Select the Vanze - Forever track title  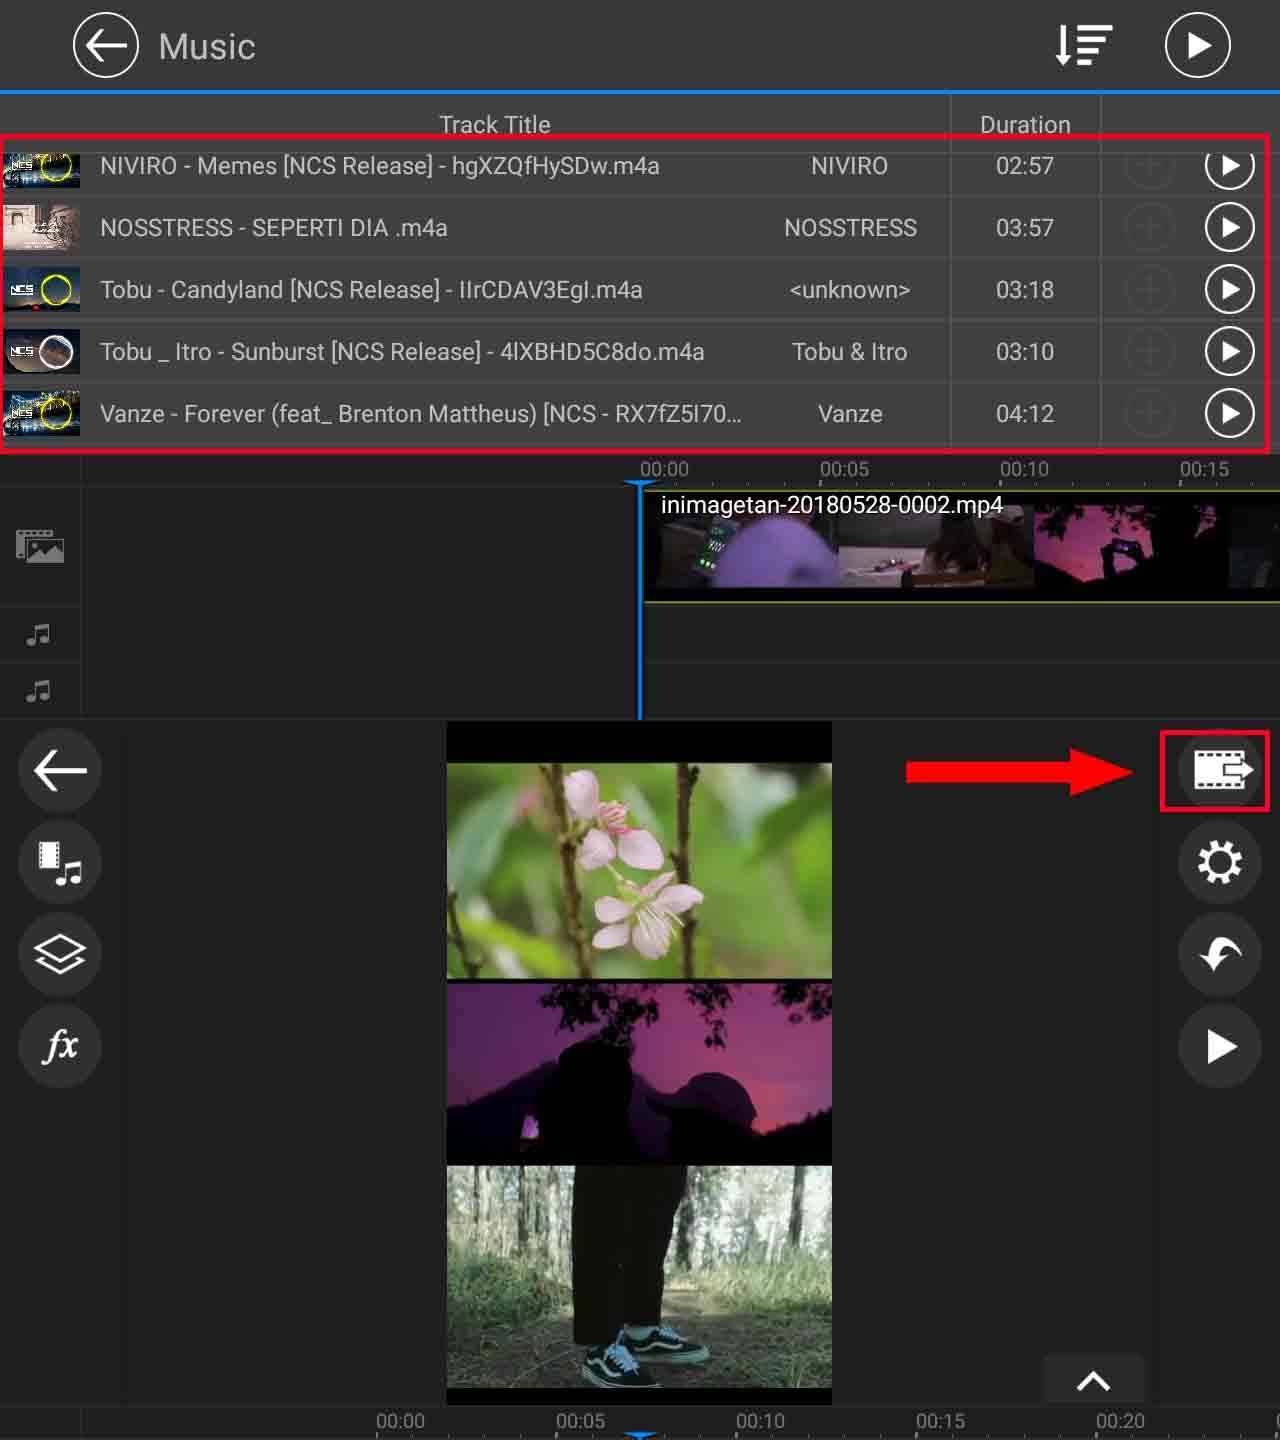(421, 414)
